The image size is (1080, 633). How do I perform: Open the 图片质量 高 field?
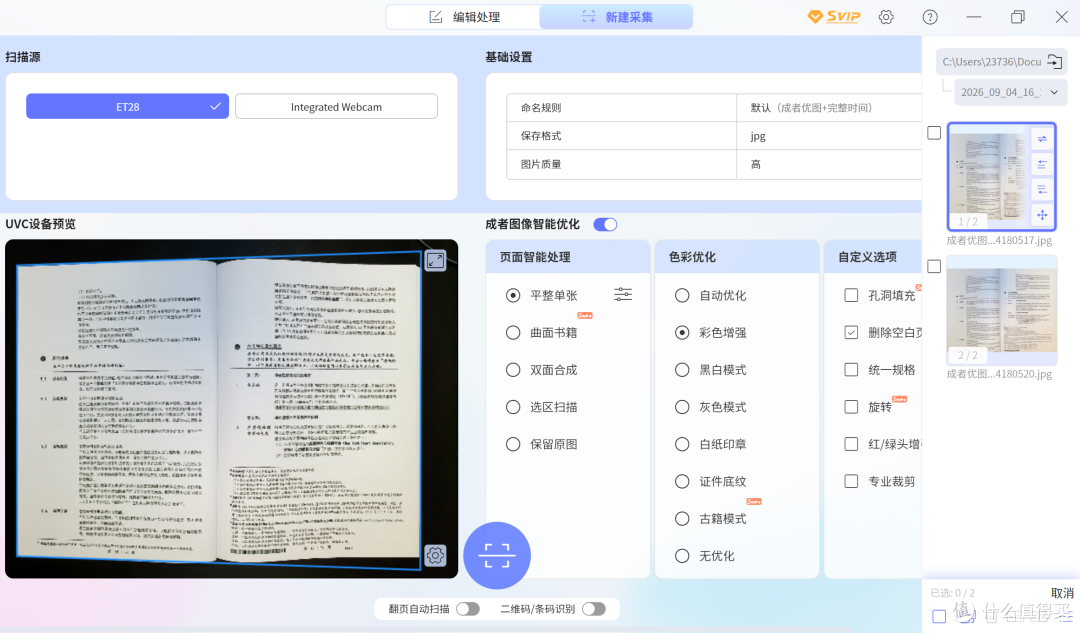[829, 164]
